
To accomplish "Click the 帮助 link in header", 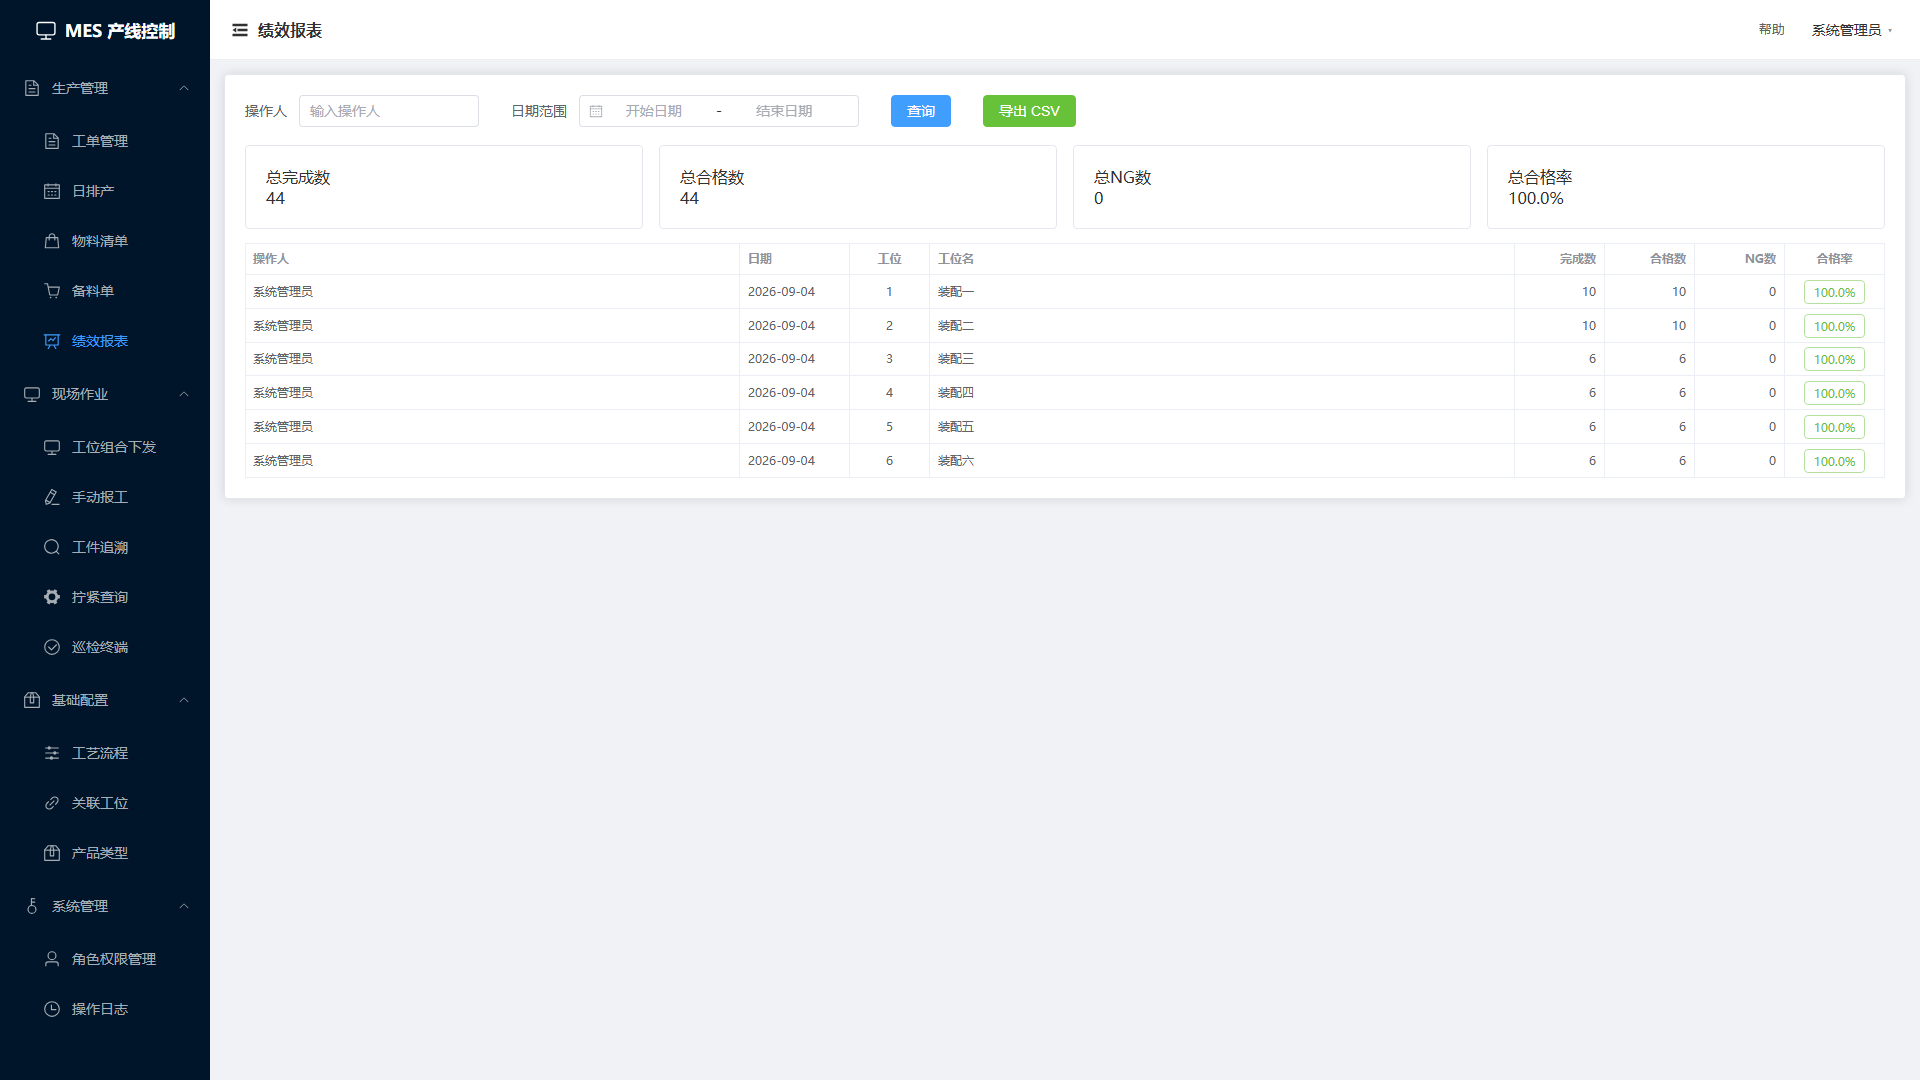I will point(1771,30).
